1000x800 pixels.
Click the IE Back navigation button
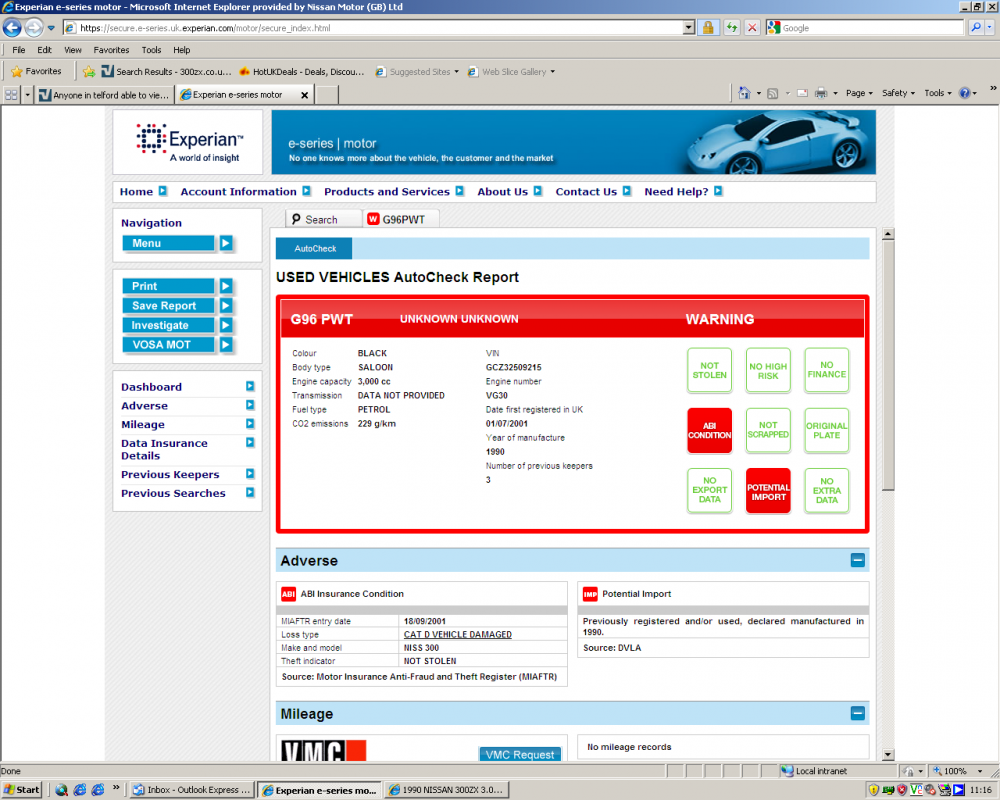point(13,28)
